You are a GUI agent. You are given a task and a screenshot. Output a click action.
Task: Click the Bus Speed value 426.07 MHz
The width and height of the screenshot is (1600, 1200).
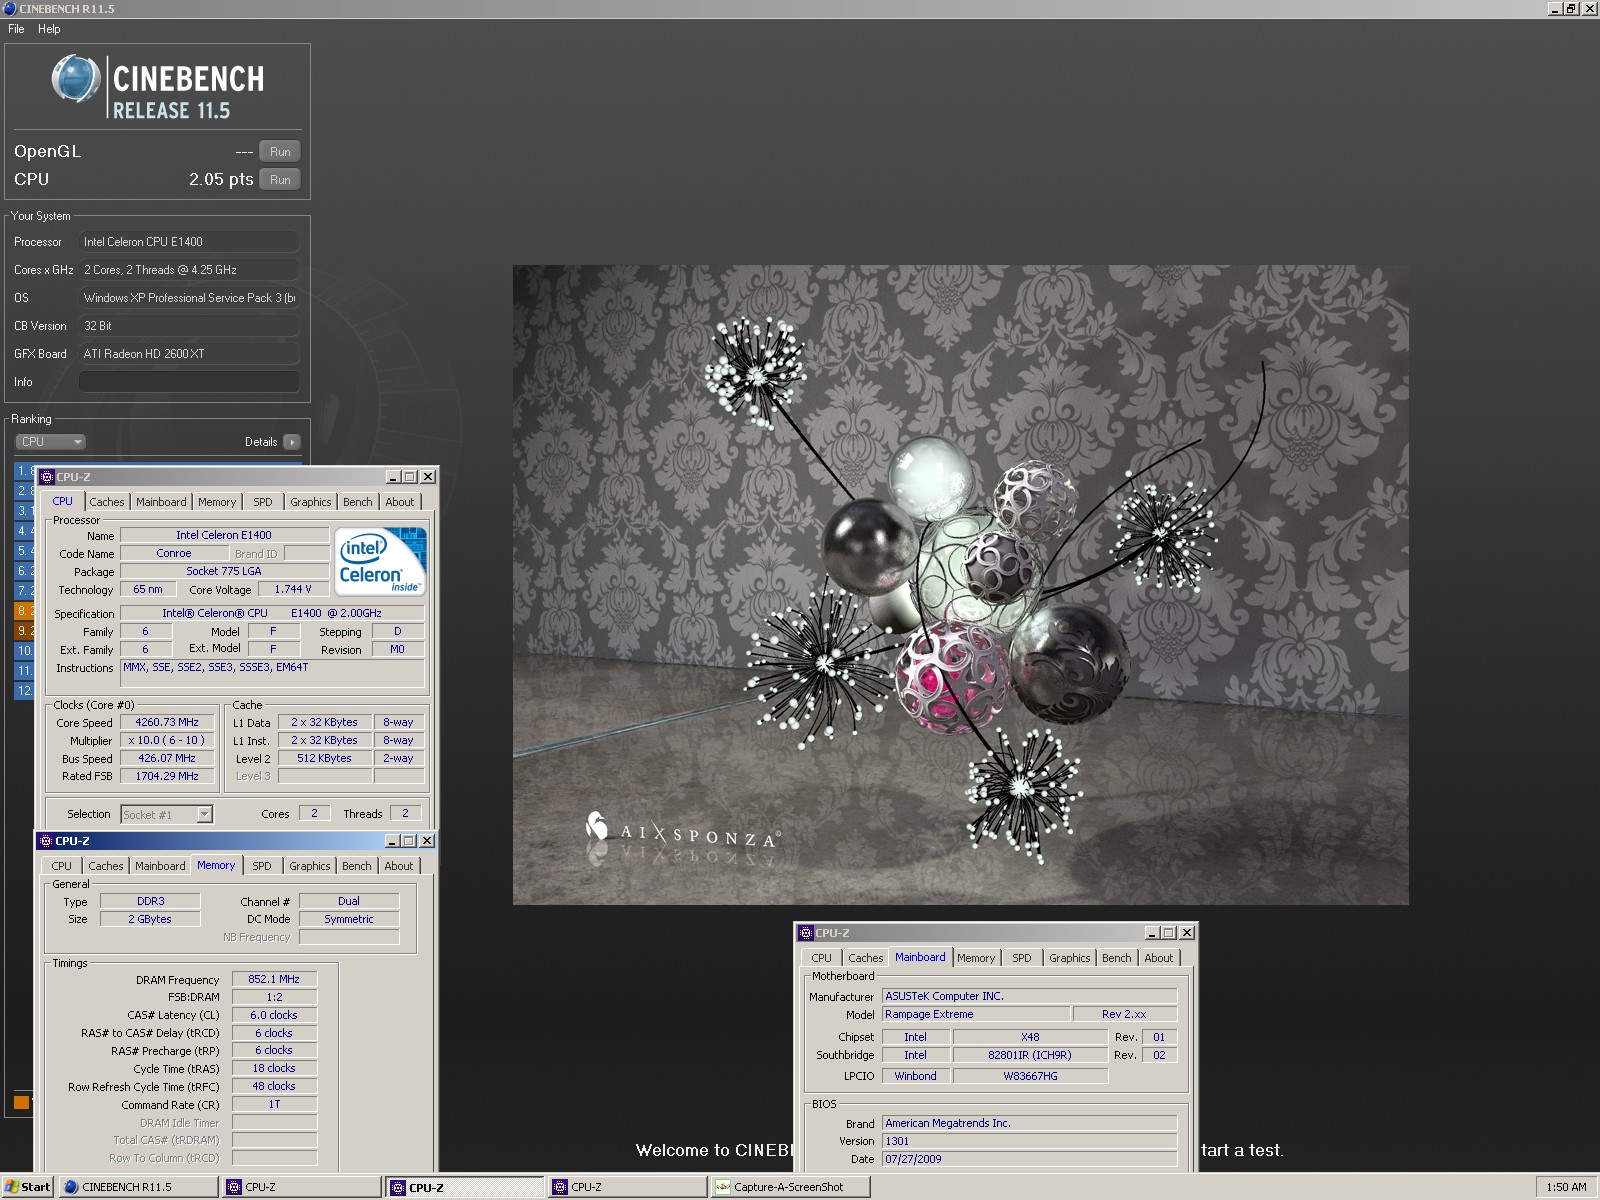click(167, 758)
